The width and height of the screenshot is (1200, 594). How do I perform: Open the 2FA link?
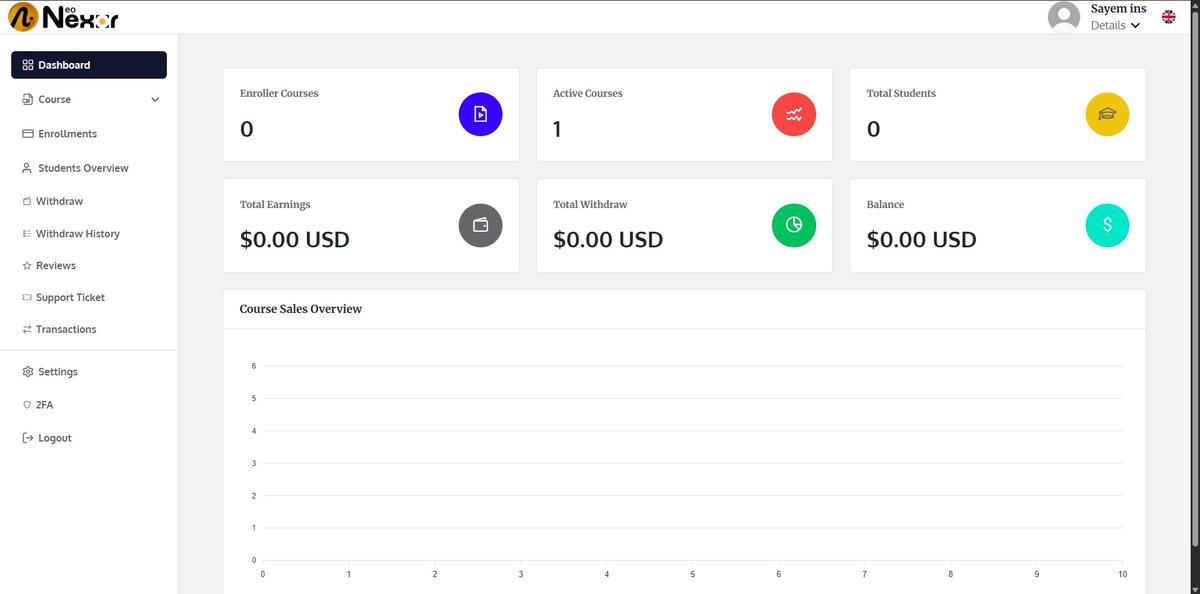[44, 405]
